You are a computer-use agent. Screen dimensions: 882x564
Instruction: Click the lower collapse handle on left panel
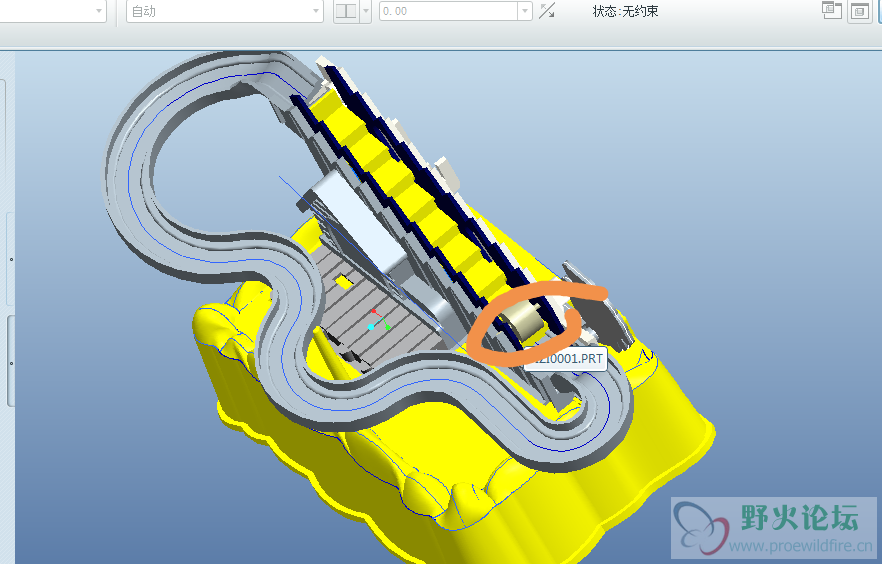coord(11,363)
